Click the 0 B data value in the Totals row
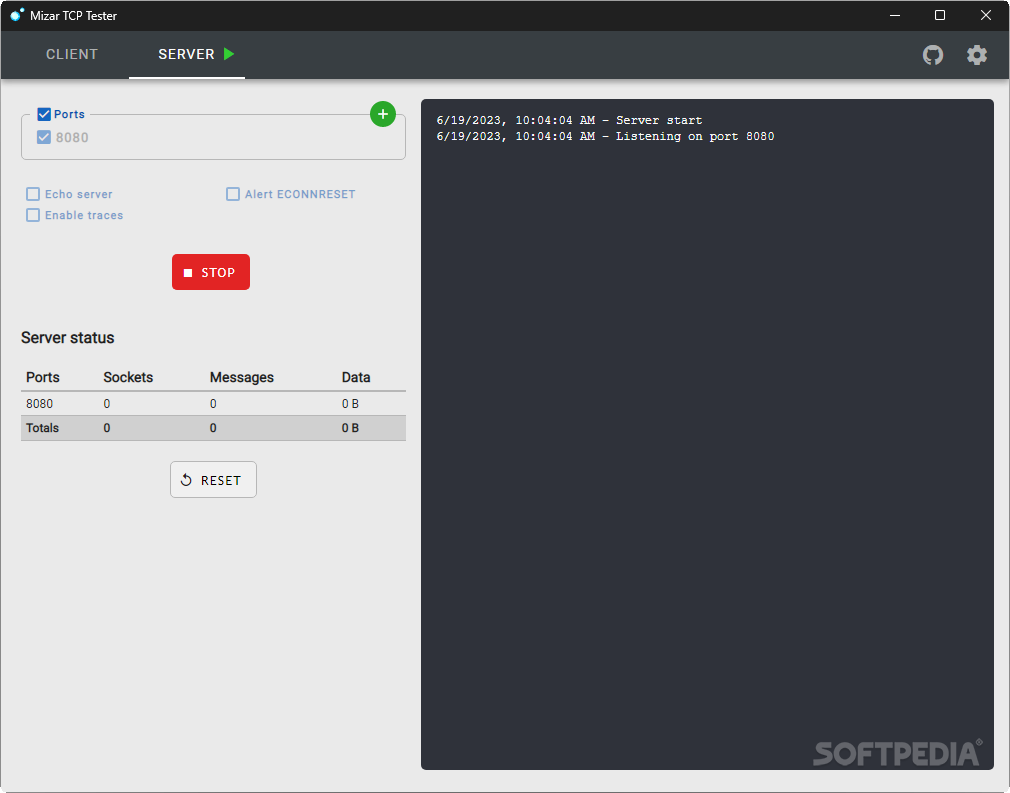Viewport: 1010px width, 793px height. (x=350, y=428)
